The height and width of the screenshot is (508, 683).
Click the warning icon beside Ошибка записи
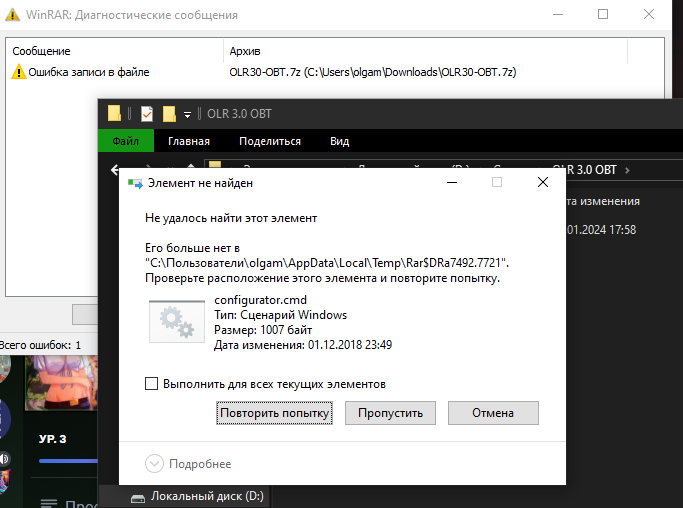click(x=18, y=71)
